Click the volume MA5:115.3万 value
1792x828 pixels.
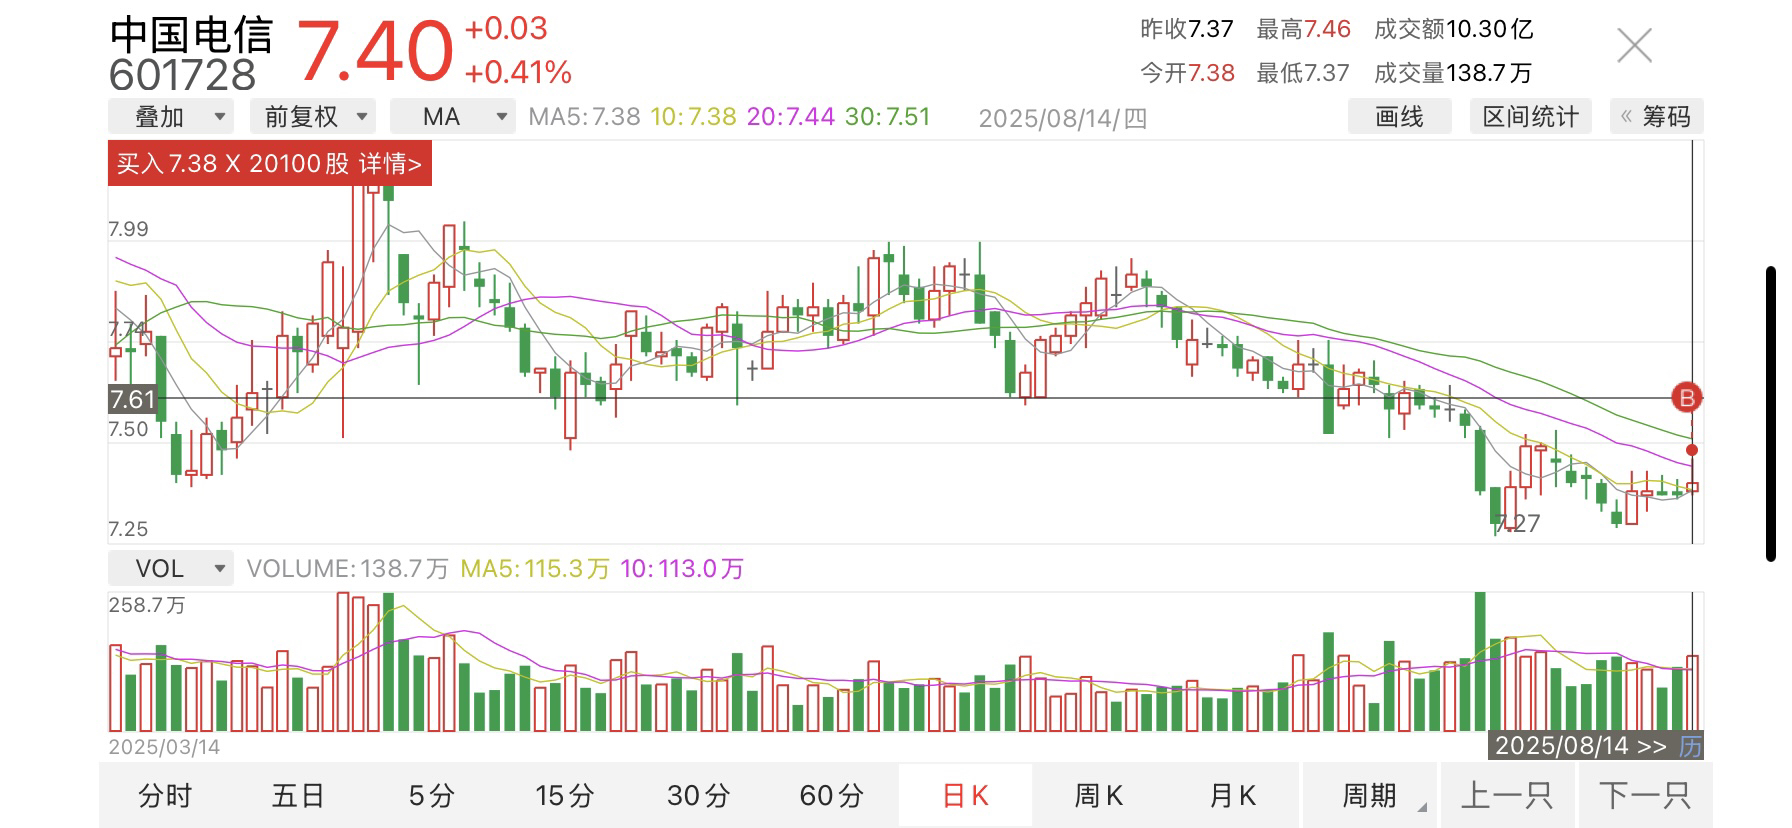534,569
